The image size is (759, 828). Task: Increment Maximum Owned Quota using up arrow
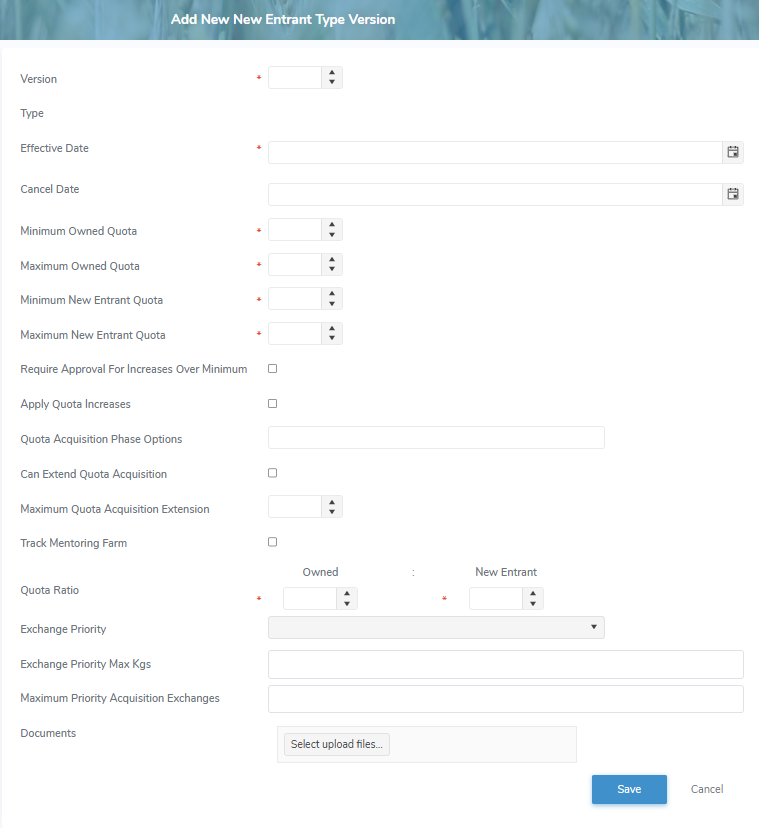click(x=334, y=259)
